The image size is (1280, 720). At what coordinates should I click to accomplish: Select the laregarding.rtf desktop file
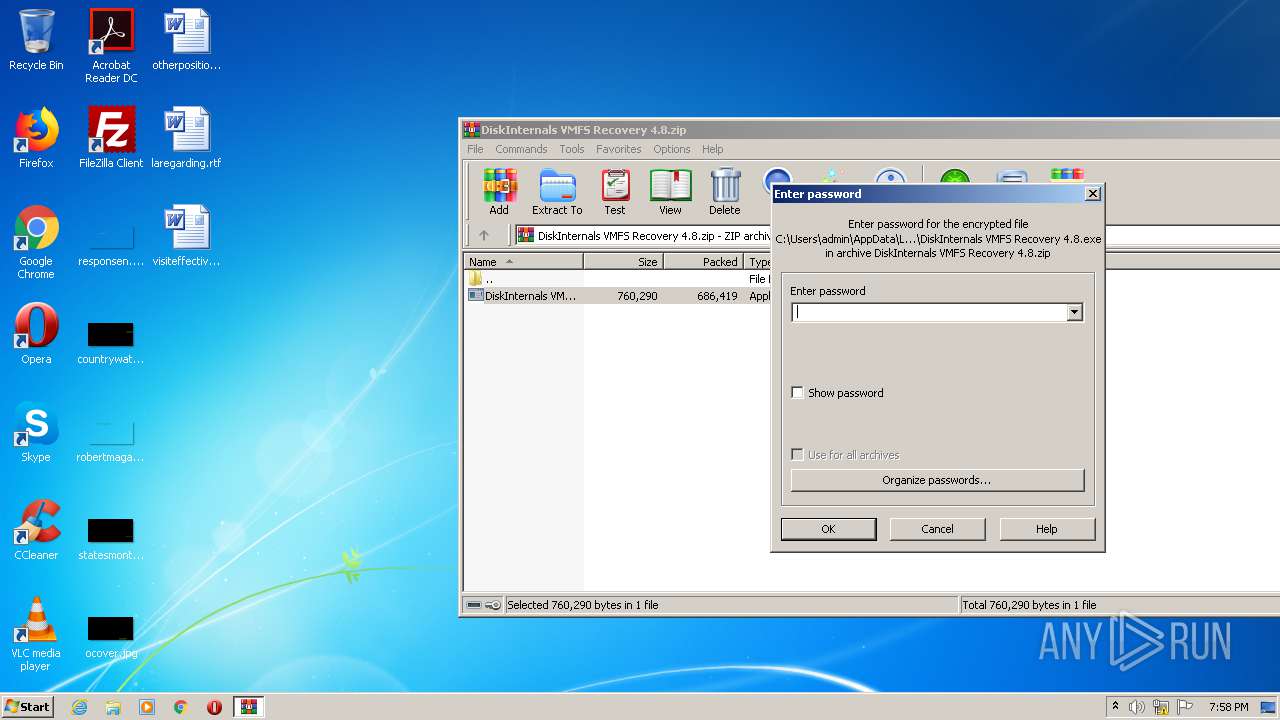pyautogui.click(x=186, y=138)
